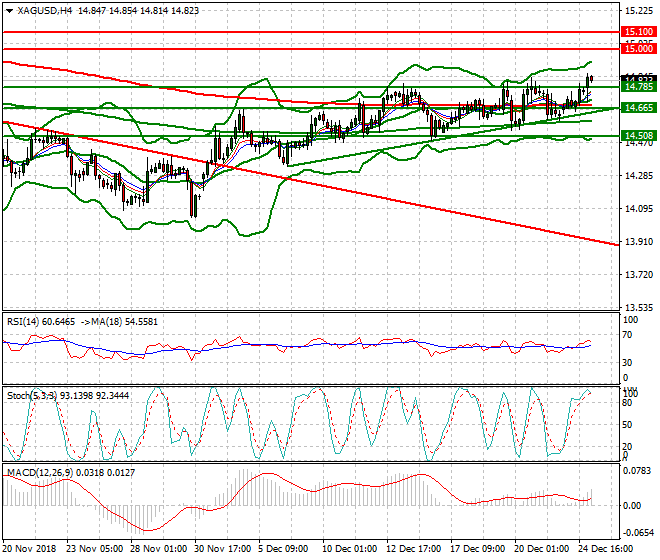
Task: Click the red 15.100 price label
Action: pyautogui.click(x=639, y=32)
